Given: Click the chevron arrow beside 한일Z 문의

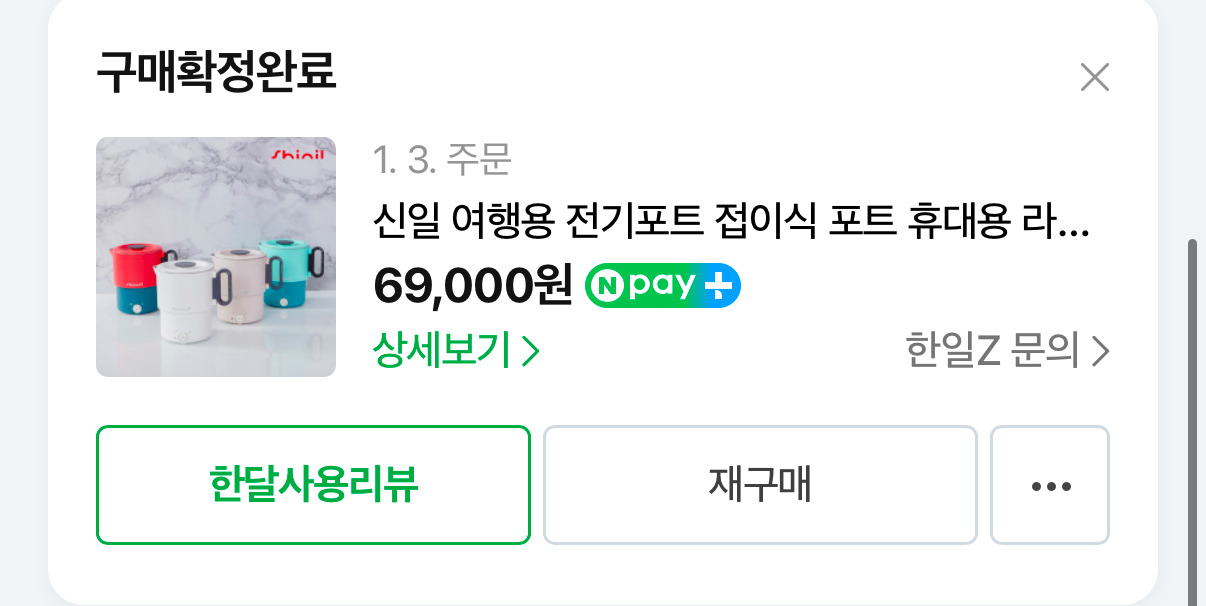Looking at the screenshot, I should (x=1100, y=352).
